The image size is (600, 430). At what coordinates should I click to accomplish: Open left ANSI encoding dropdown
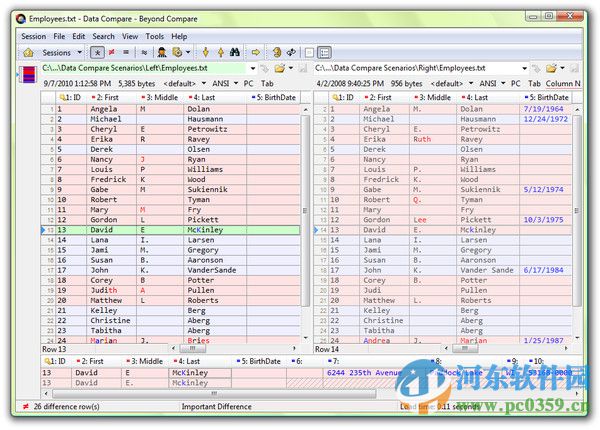(x=225, y=83)
